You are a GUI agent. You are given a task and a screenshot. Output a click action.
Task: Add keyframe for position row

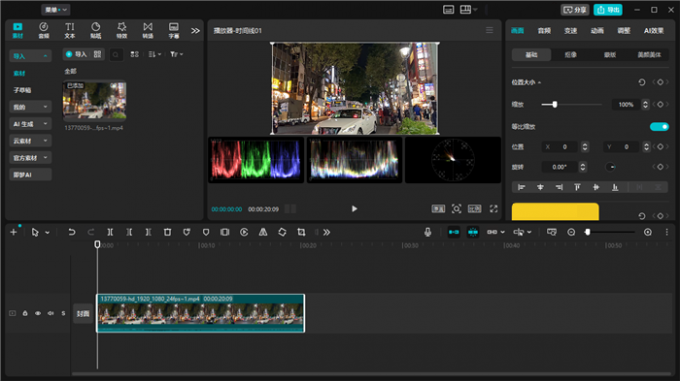pyautogui.click(x=660, y=147)
